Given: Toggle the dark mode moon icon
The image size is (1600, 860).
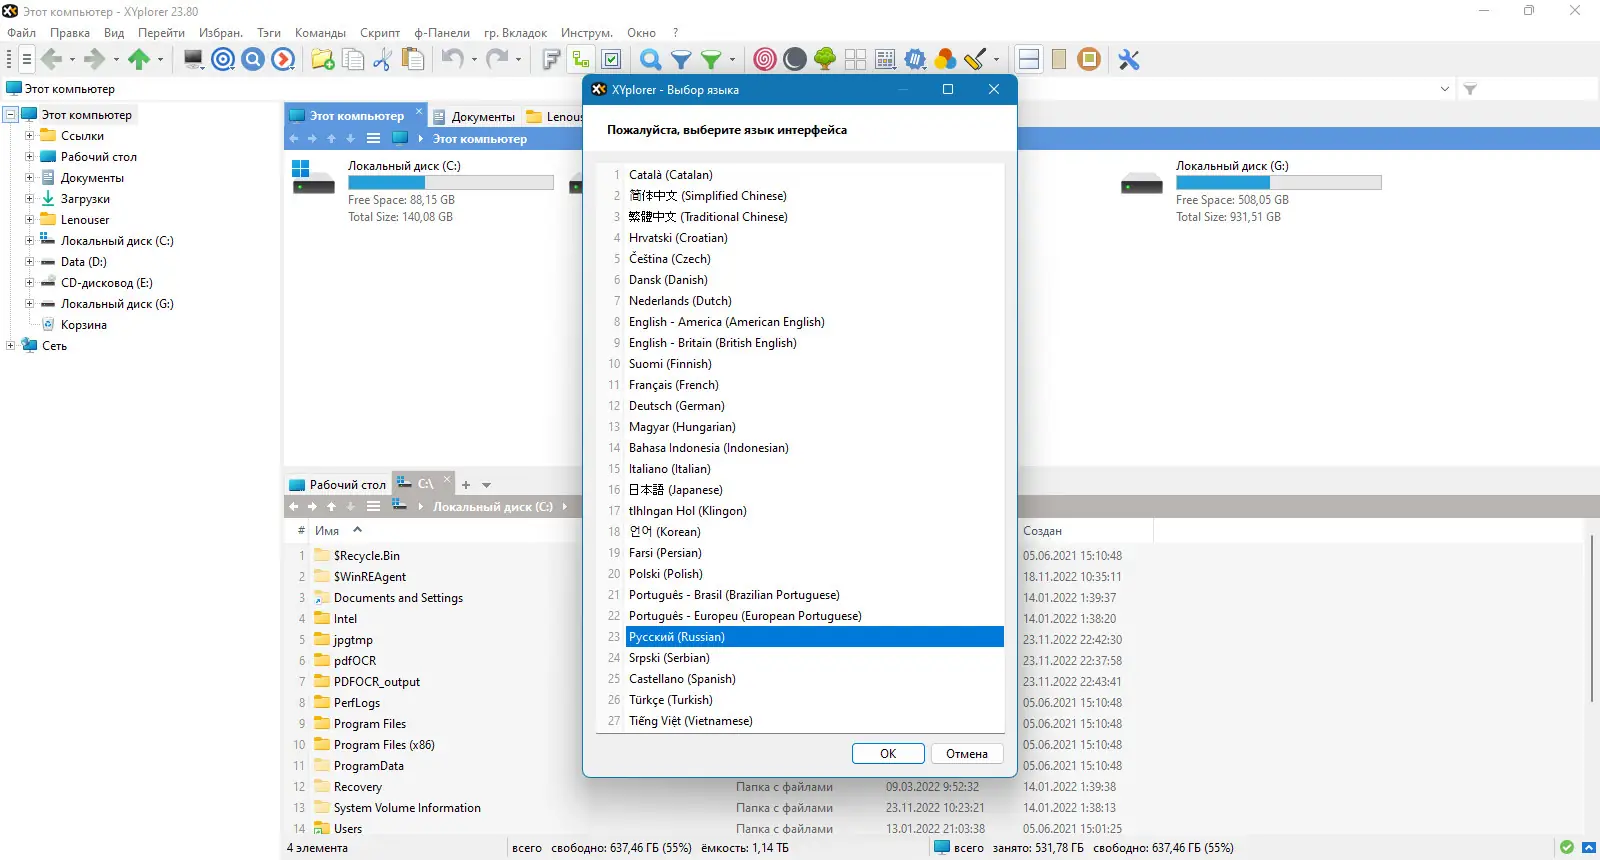Looking at the screenshot, I should tap(795, 59).
